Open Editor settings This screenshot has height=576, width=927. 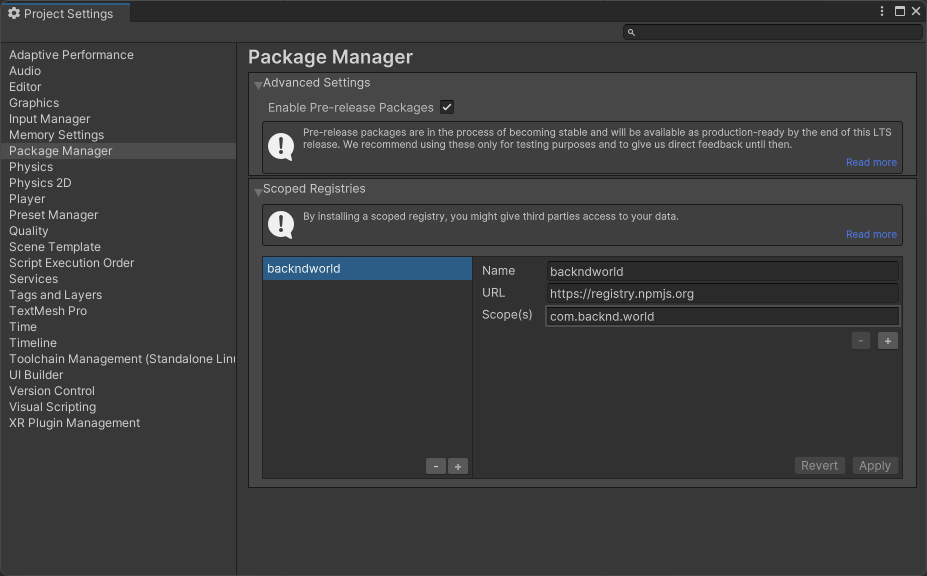coord(118,87)
